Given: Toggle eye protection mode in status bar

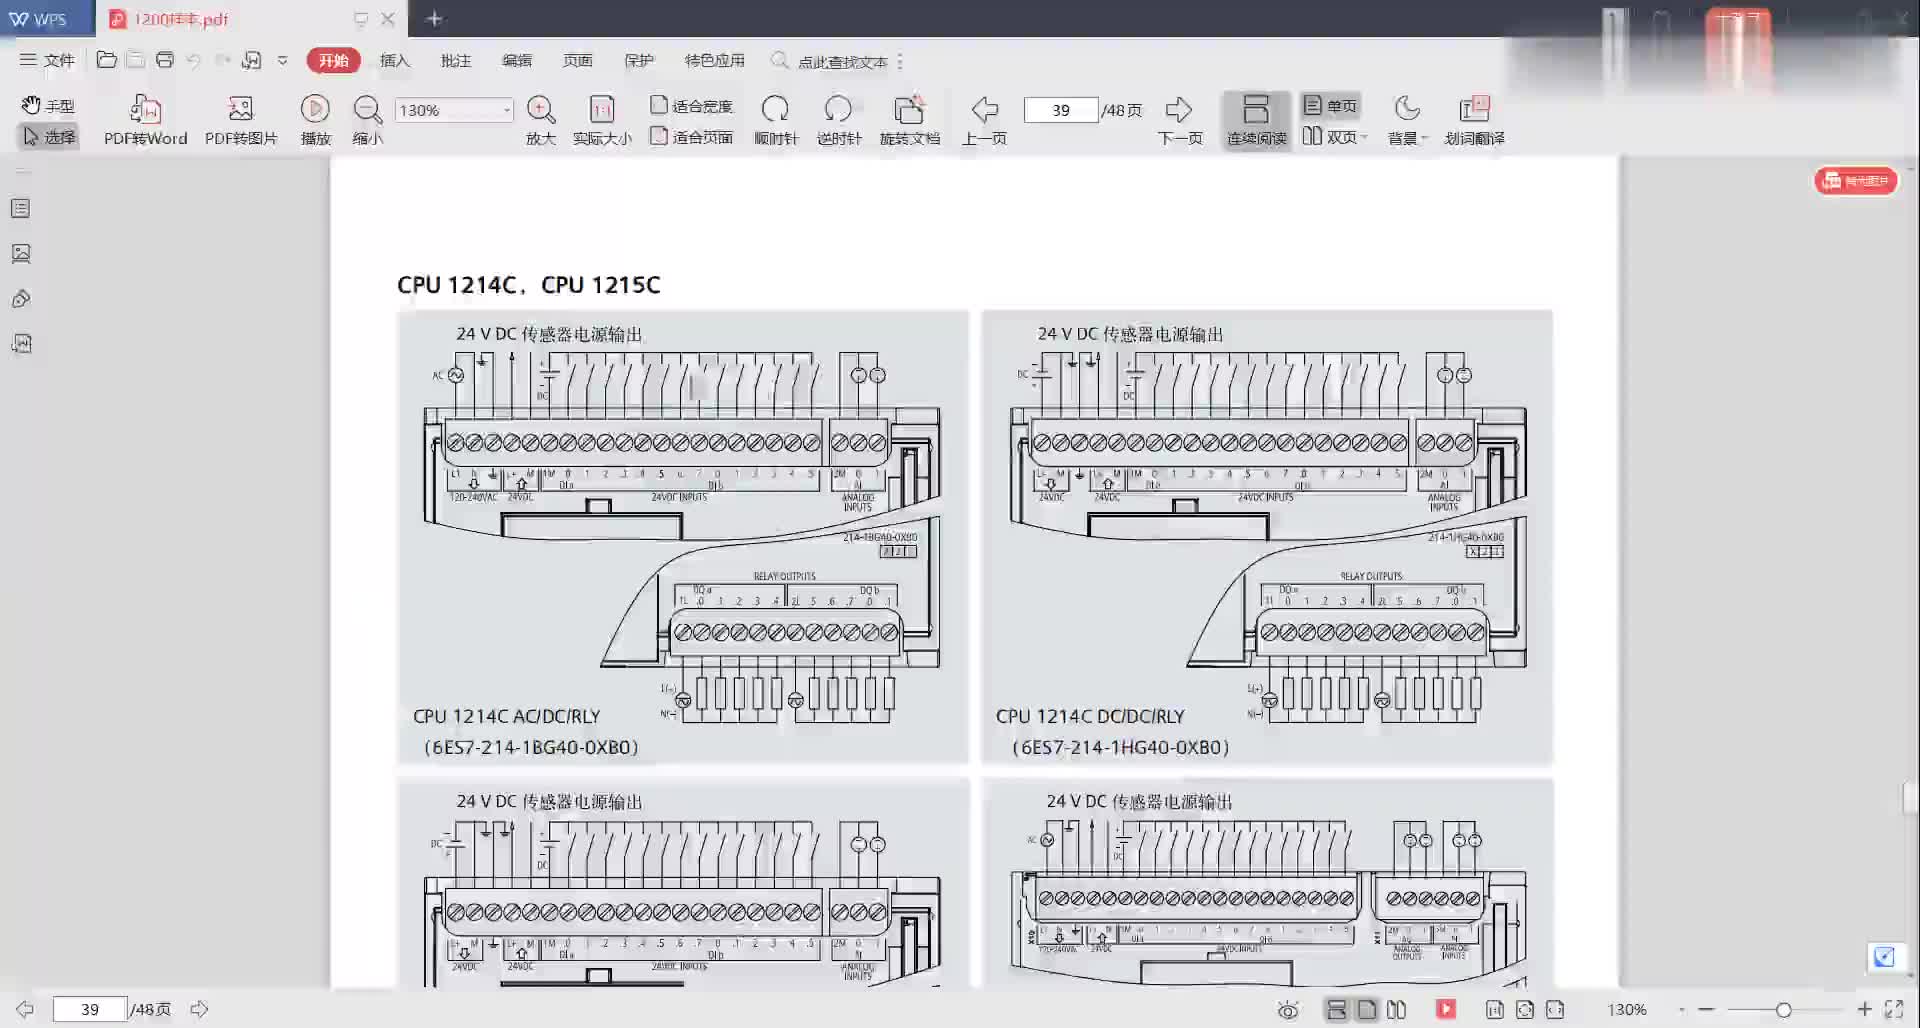Looking at the screenshot, I should (1288, 1010).
